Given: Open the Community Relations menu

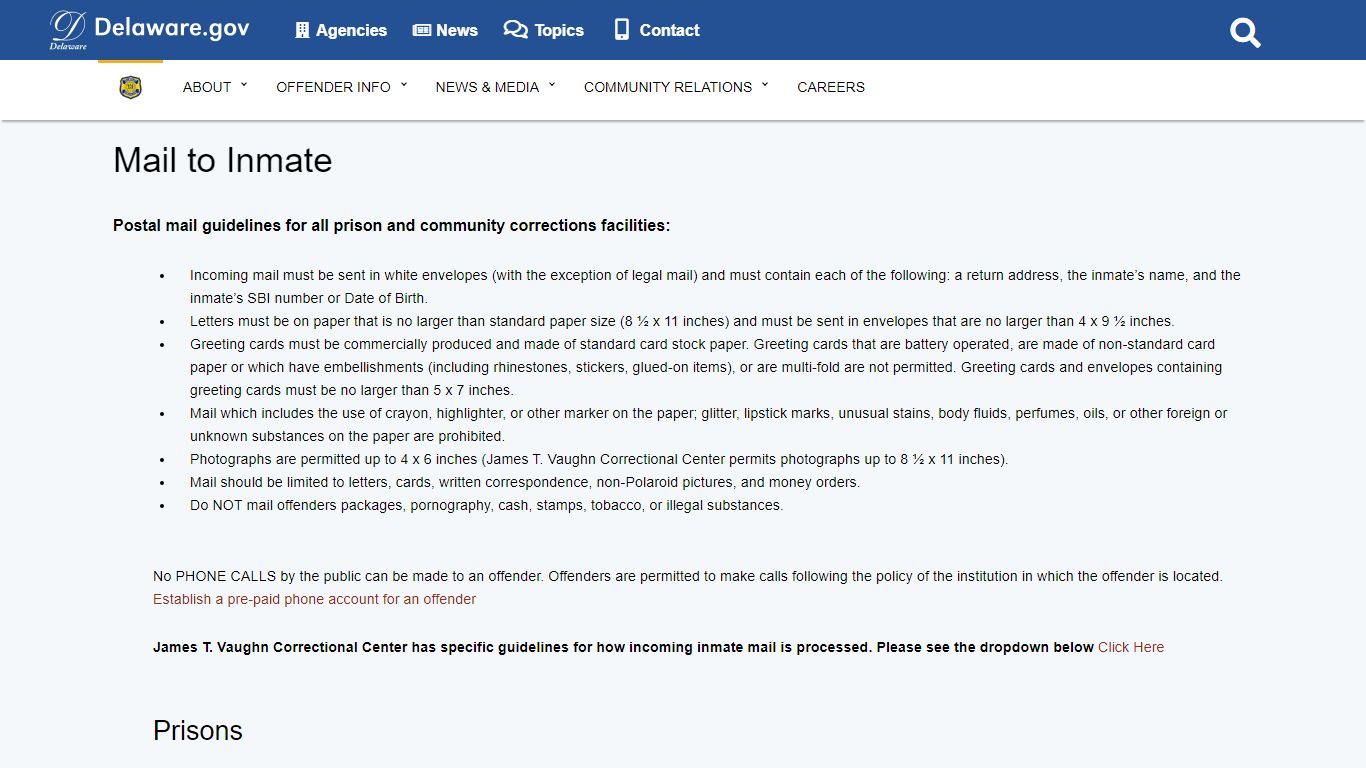Looking at the screenshot, I should pos(668,87).
